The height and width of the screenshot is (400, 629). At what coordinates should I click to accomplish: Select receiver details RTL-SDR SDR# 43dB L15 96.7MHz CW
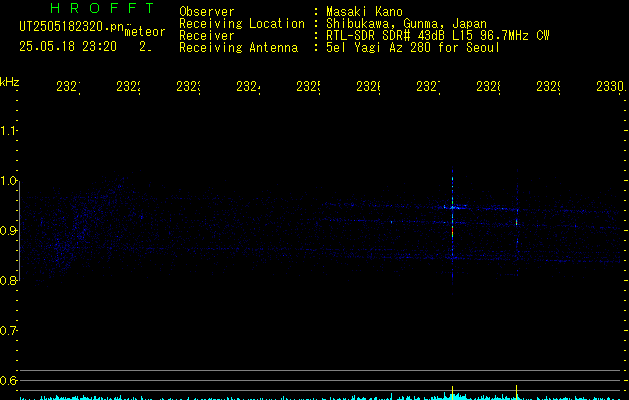438,36
